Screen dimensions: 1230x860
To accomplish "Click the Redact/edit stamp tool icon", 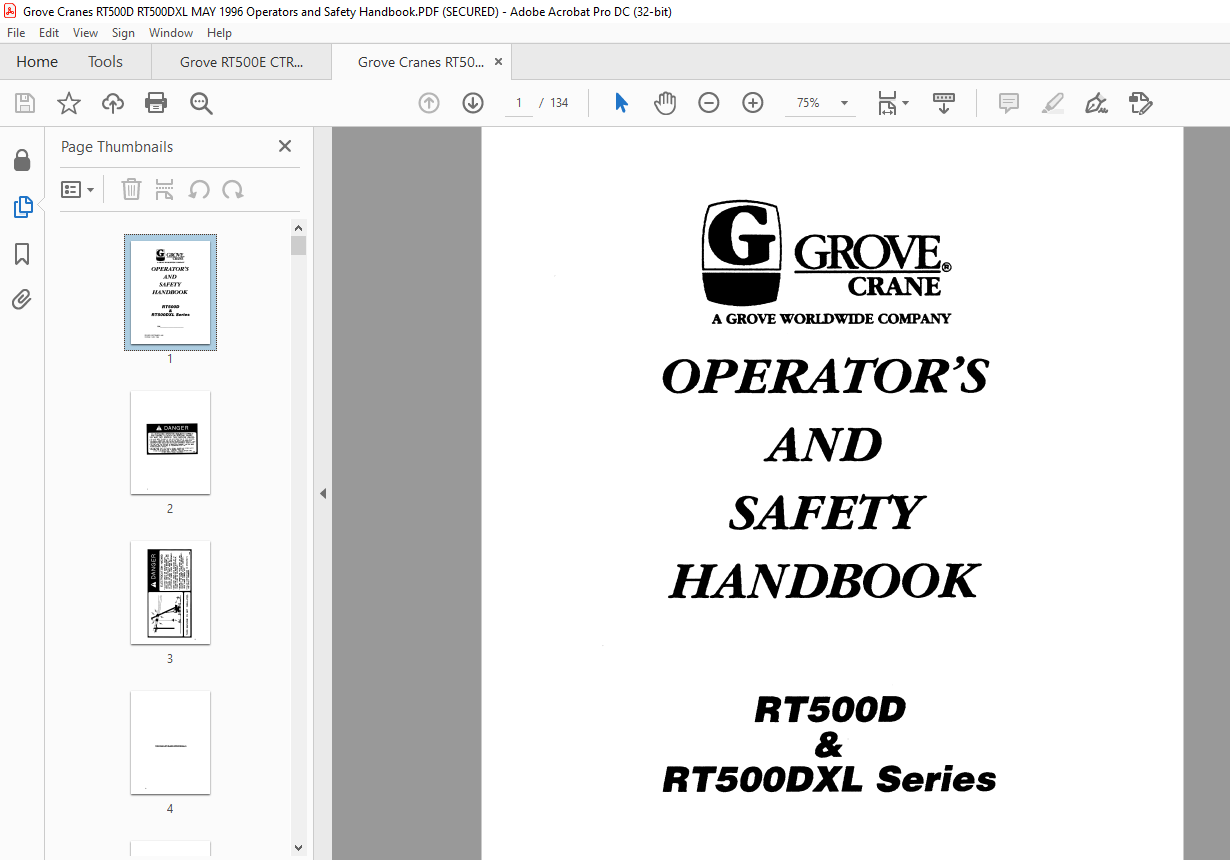I will [1141, 103].
